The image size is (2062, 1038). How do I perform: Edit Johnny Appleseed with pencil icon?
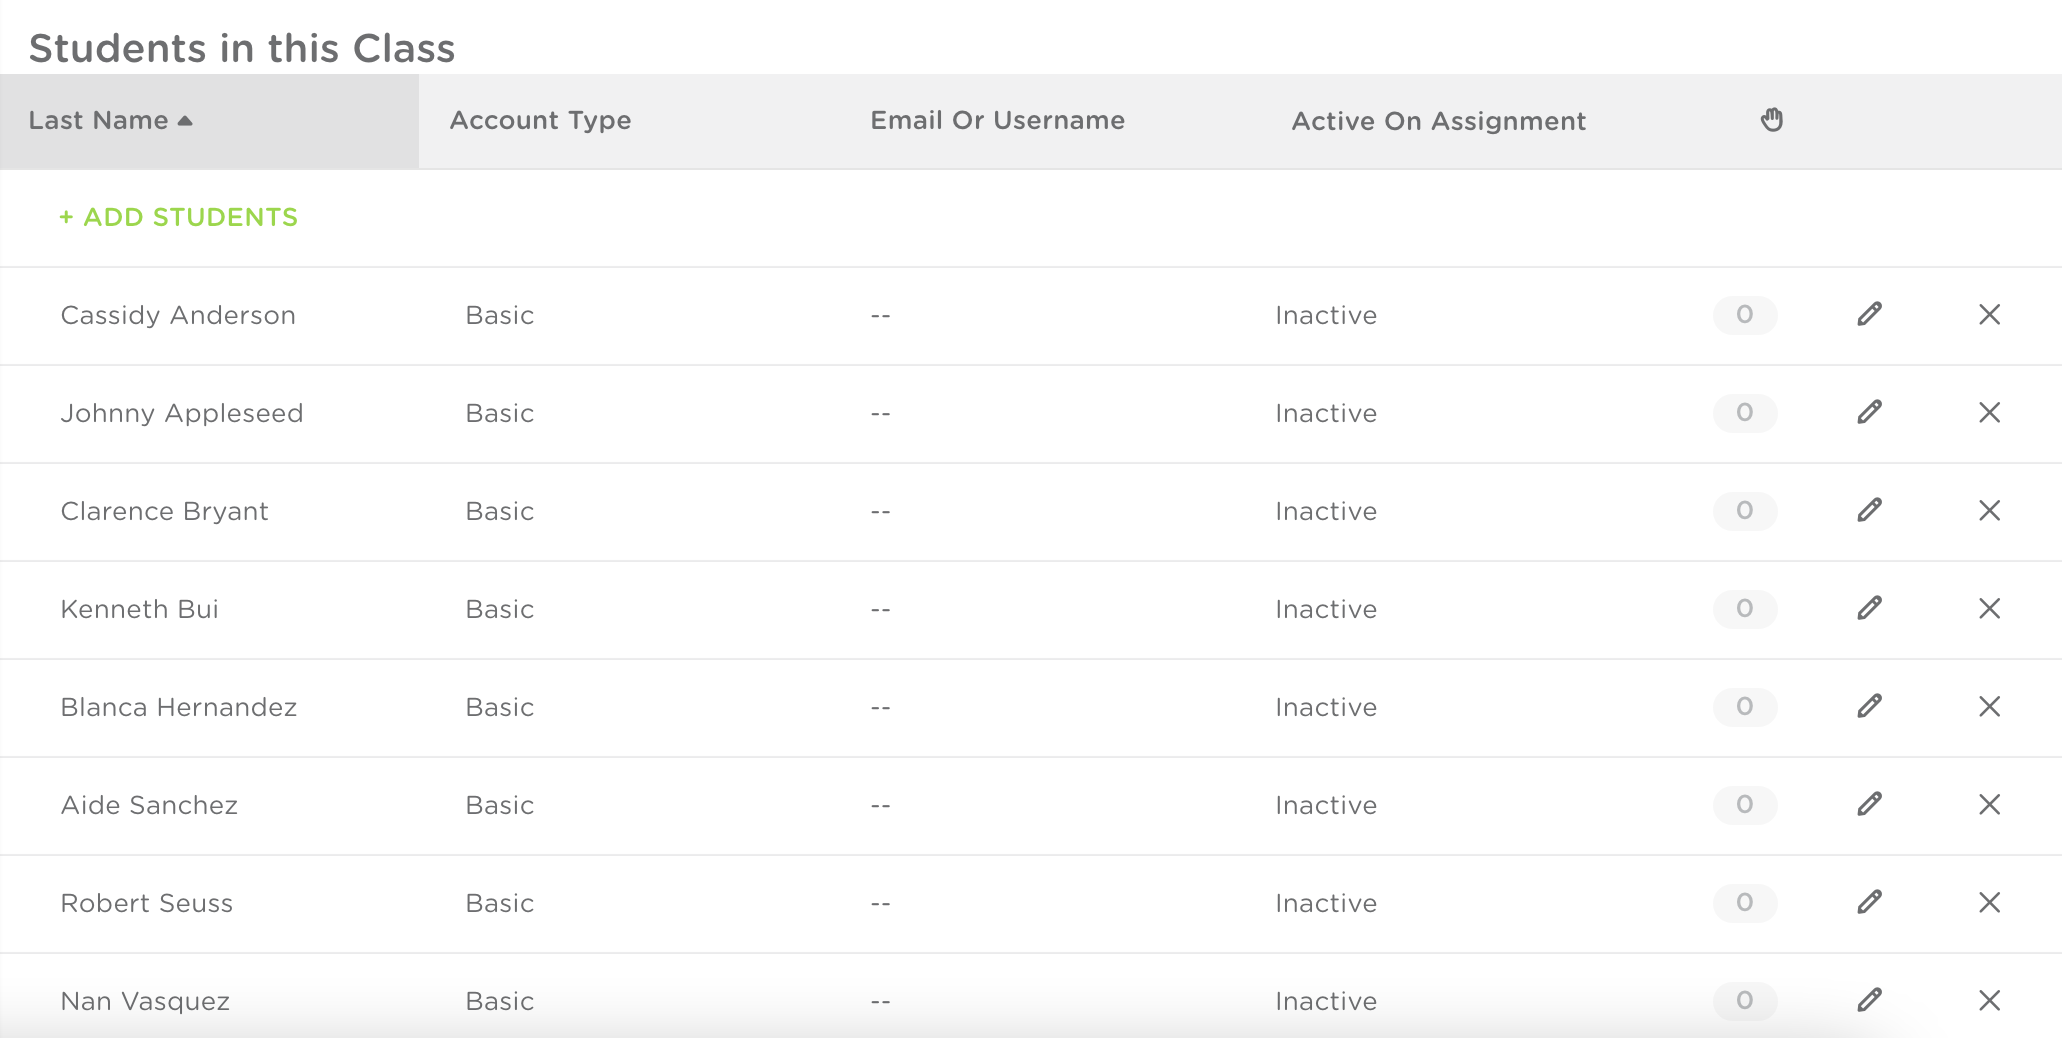tap(1869, 413)
